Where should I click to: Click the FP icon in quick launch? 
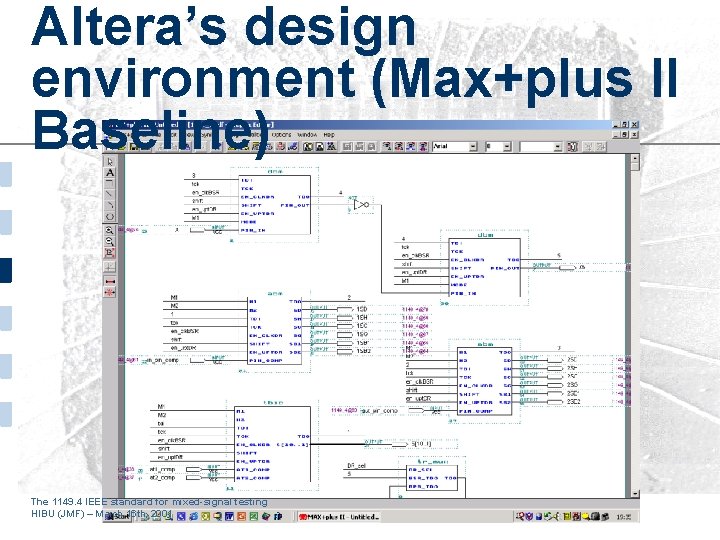(x=277, y=517)
